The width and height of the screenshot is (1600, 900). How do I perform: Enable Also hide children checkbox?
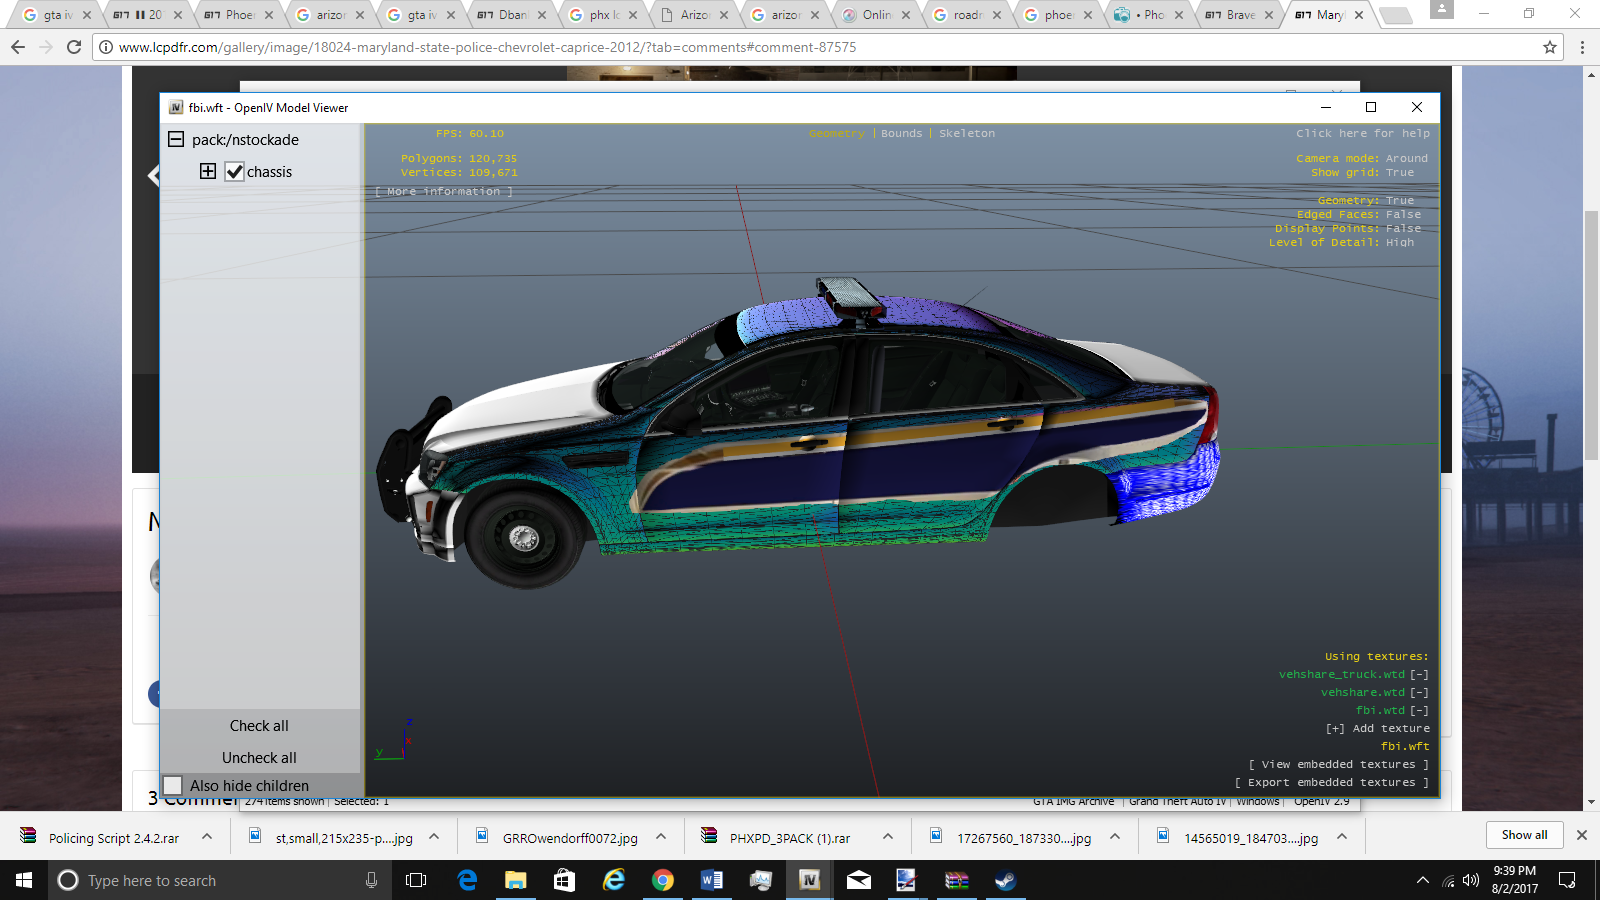tap(173, 786)
